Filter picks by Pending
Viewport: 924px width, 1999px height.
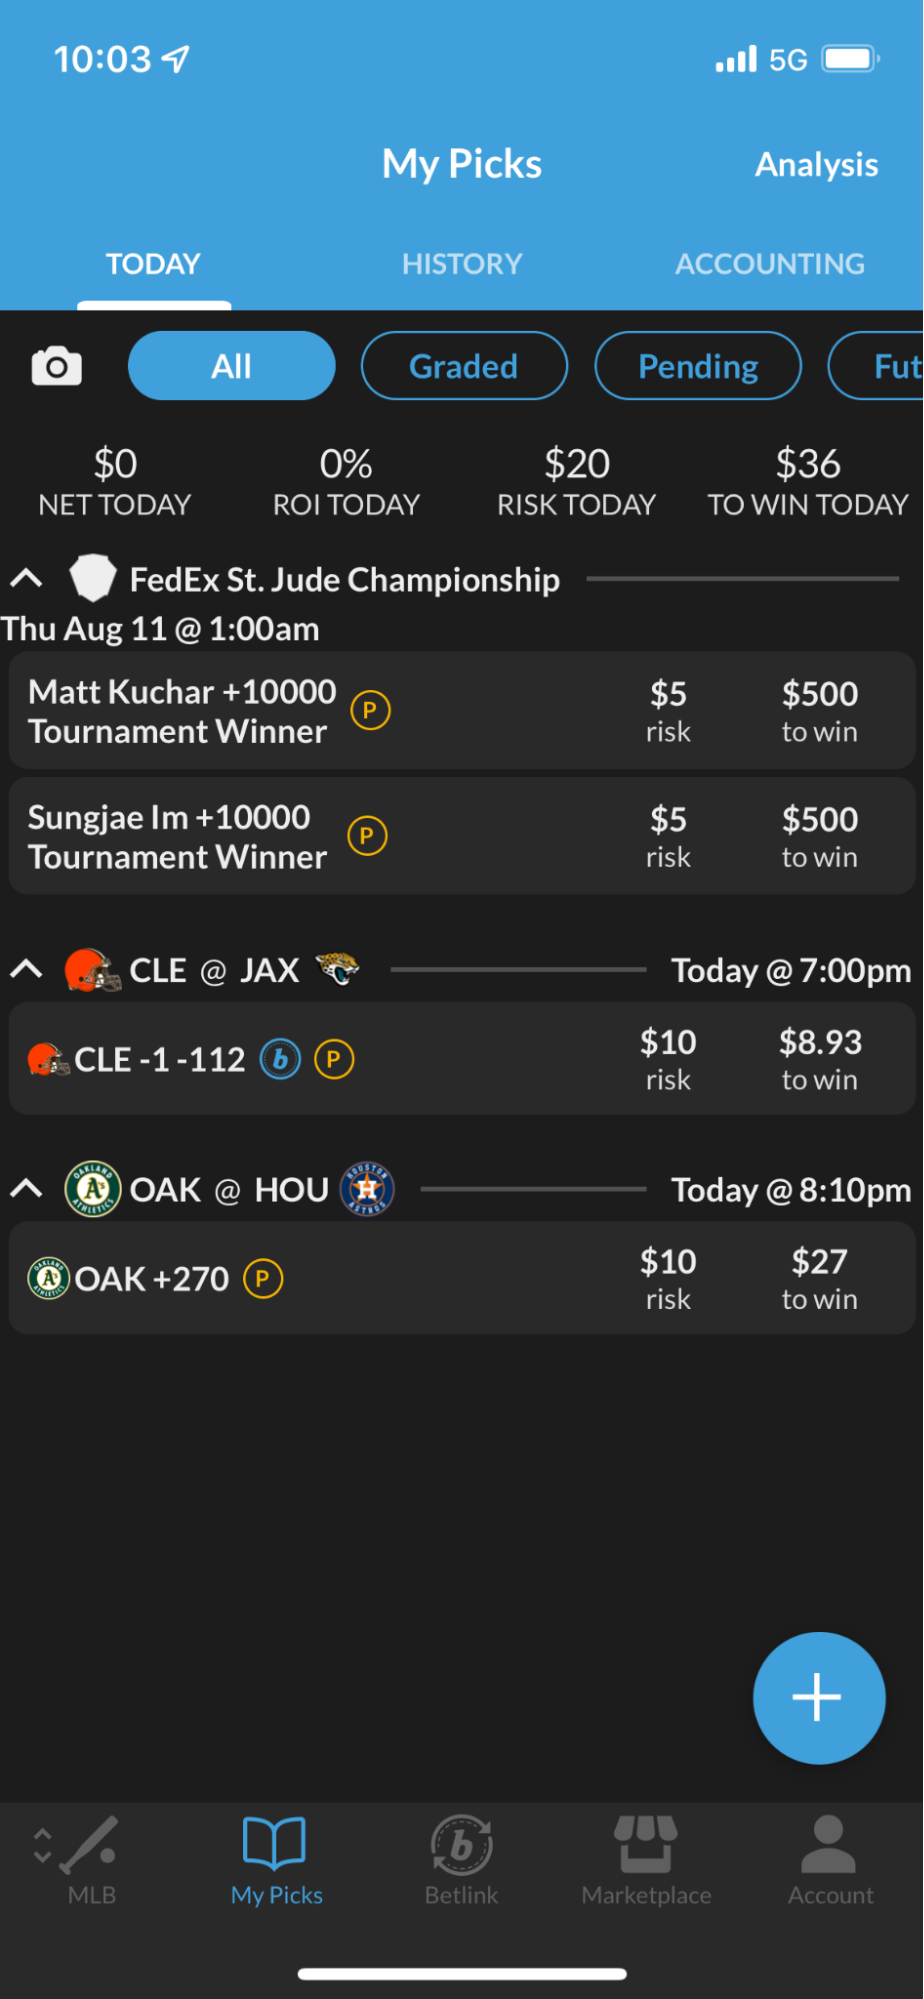pyautogui.click(x=698, y=367)
